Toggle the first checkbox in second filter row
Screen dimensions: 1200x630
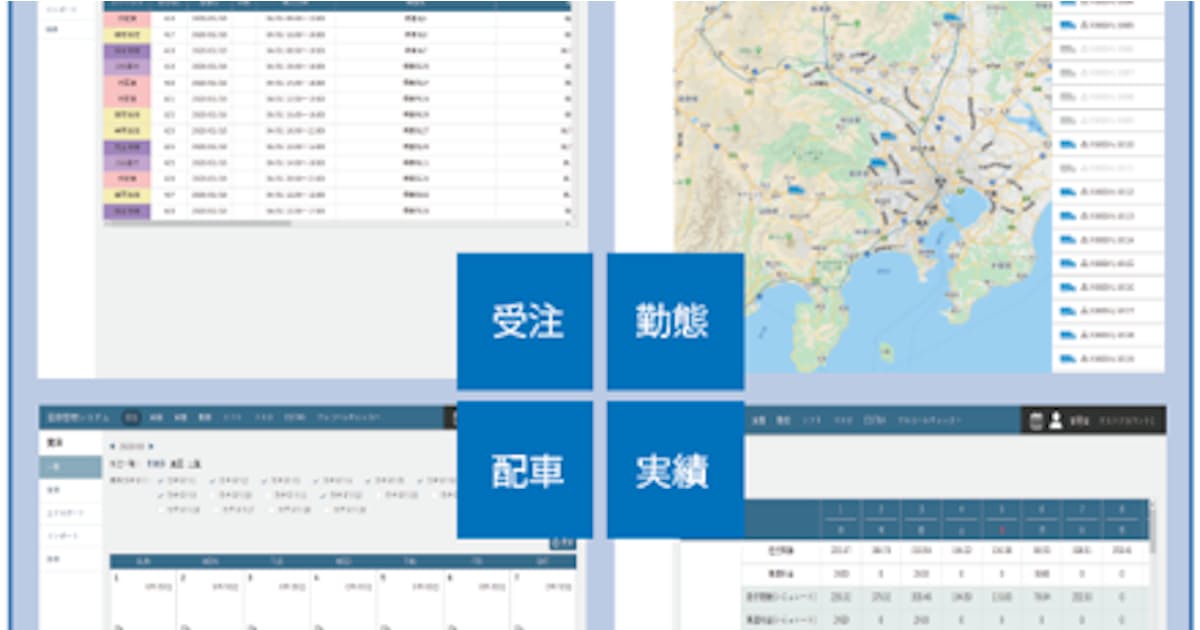coord(162,494)
